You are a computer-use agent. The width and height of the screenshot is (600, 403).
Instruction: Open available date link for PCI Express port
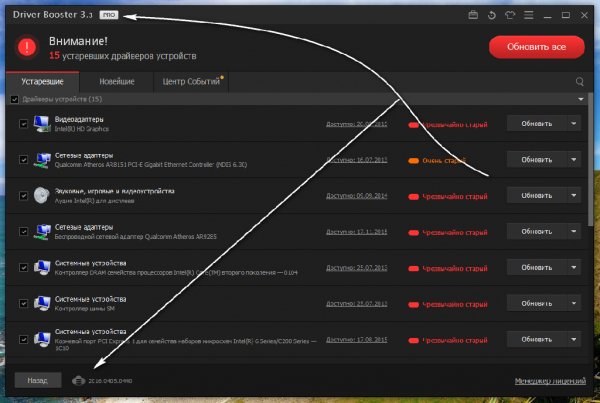(x=357, y=340)
